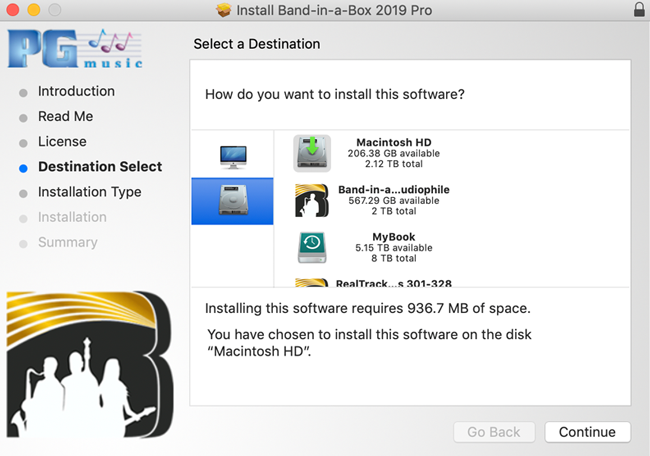Click the "8 TB total" text
Image resolution: width=650 pixels, height=456 pixels.
coord(393,259)
